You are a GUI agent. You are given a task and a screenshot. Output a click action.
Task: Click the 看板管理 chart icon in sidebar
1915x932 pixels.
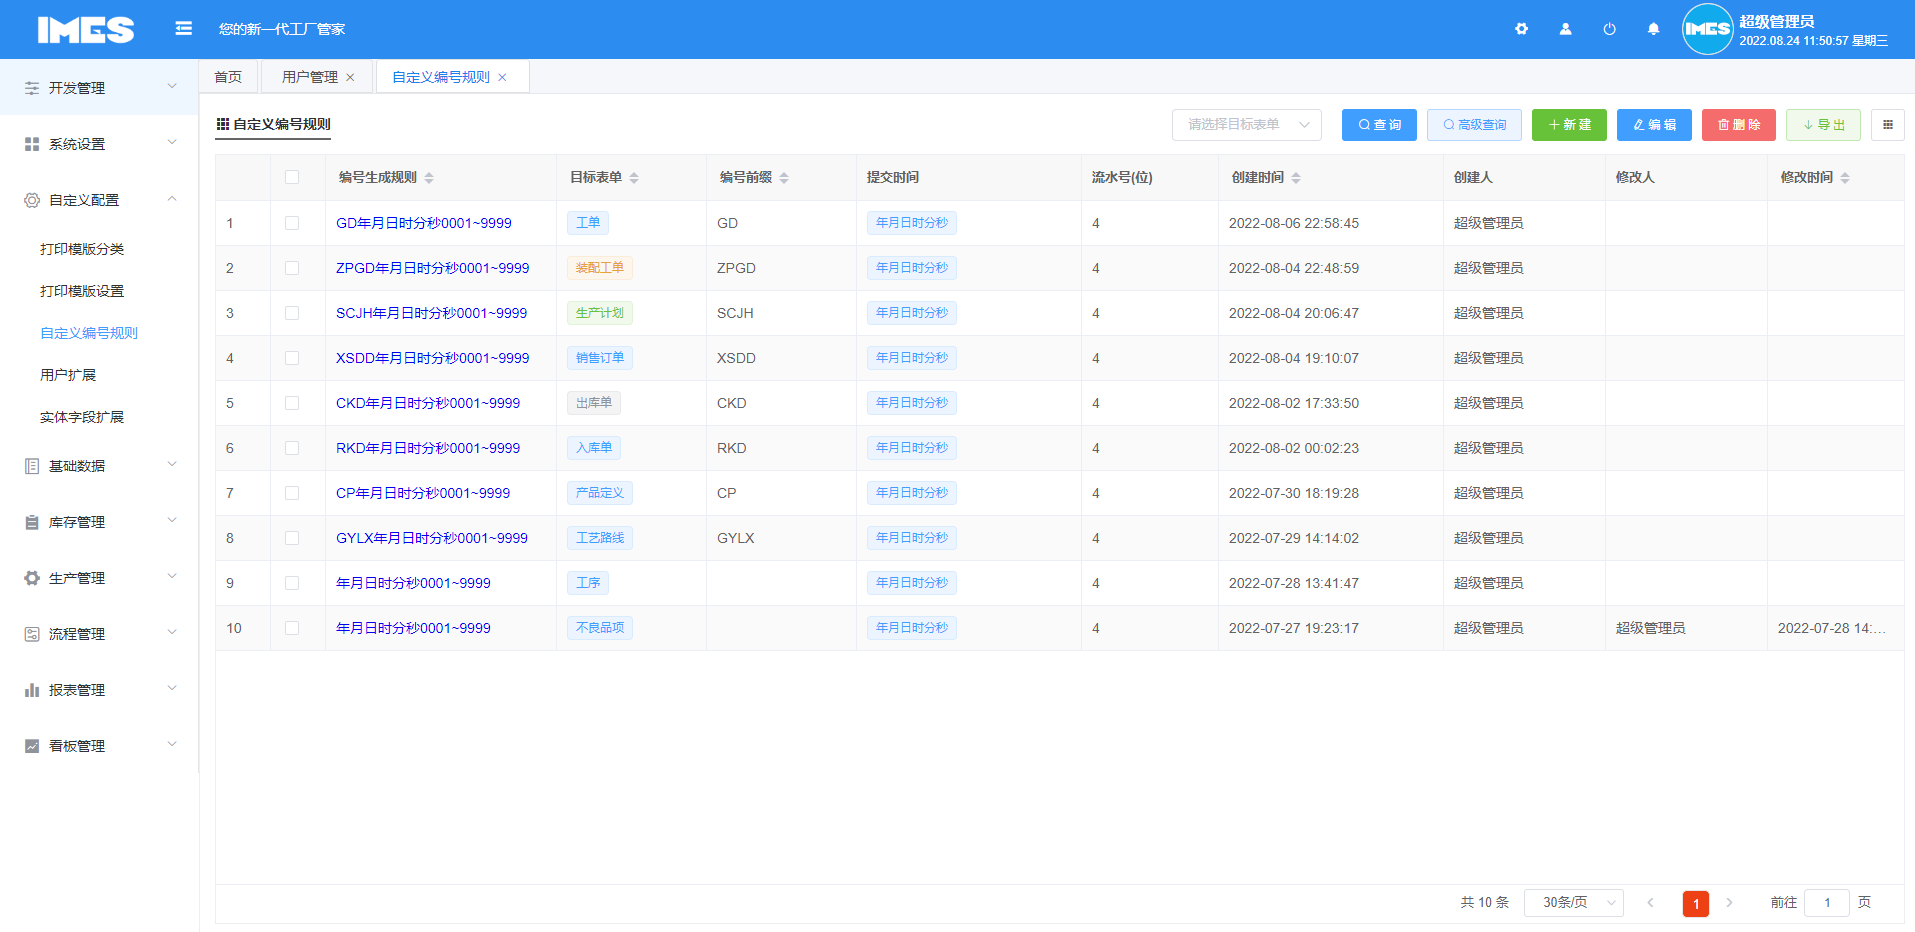[32, 746]
